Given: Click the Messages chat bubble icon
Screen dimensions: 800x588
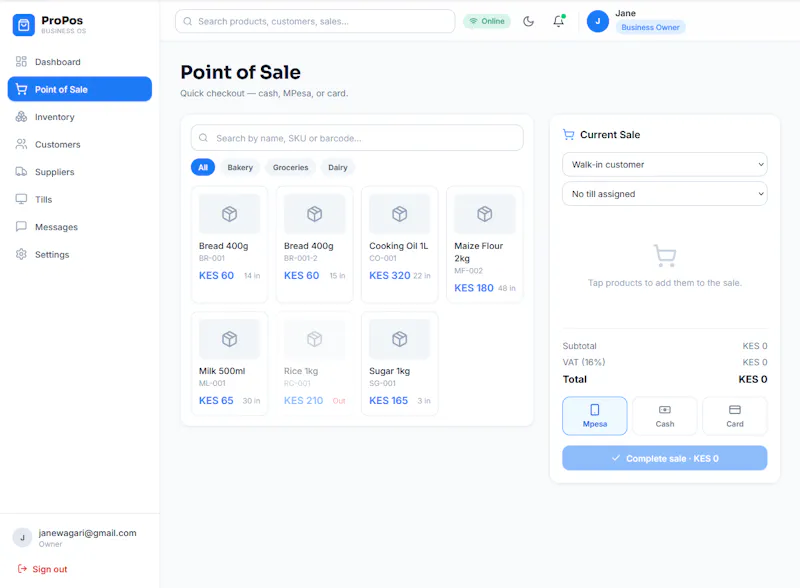Looking at the screenshot, I should (21, 227).
